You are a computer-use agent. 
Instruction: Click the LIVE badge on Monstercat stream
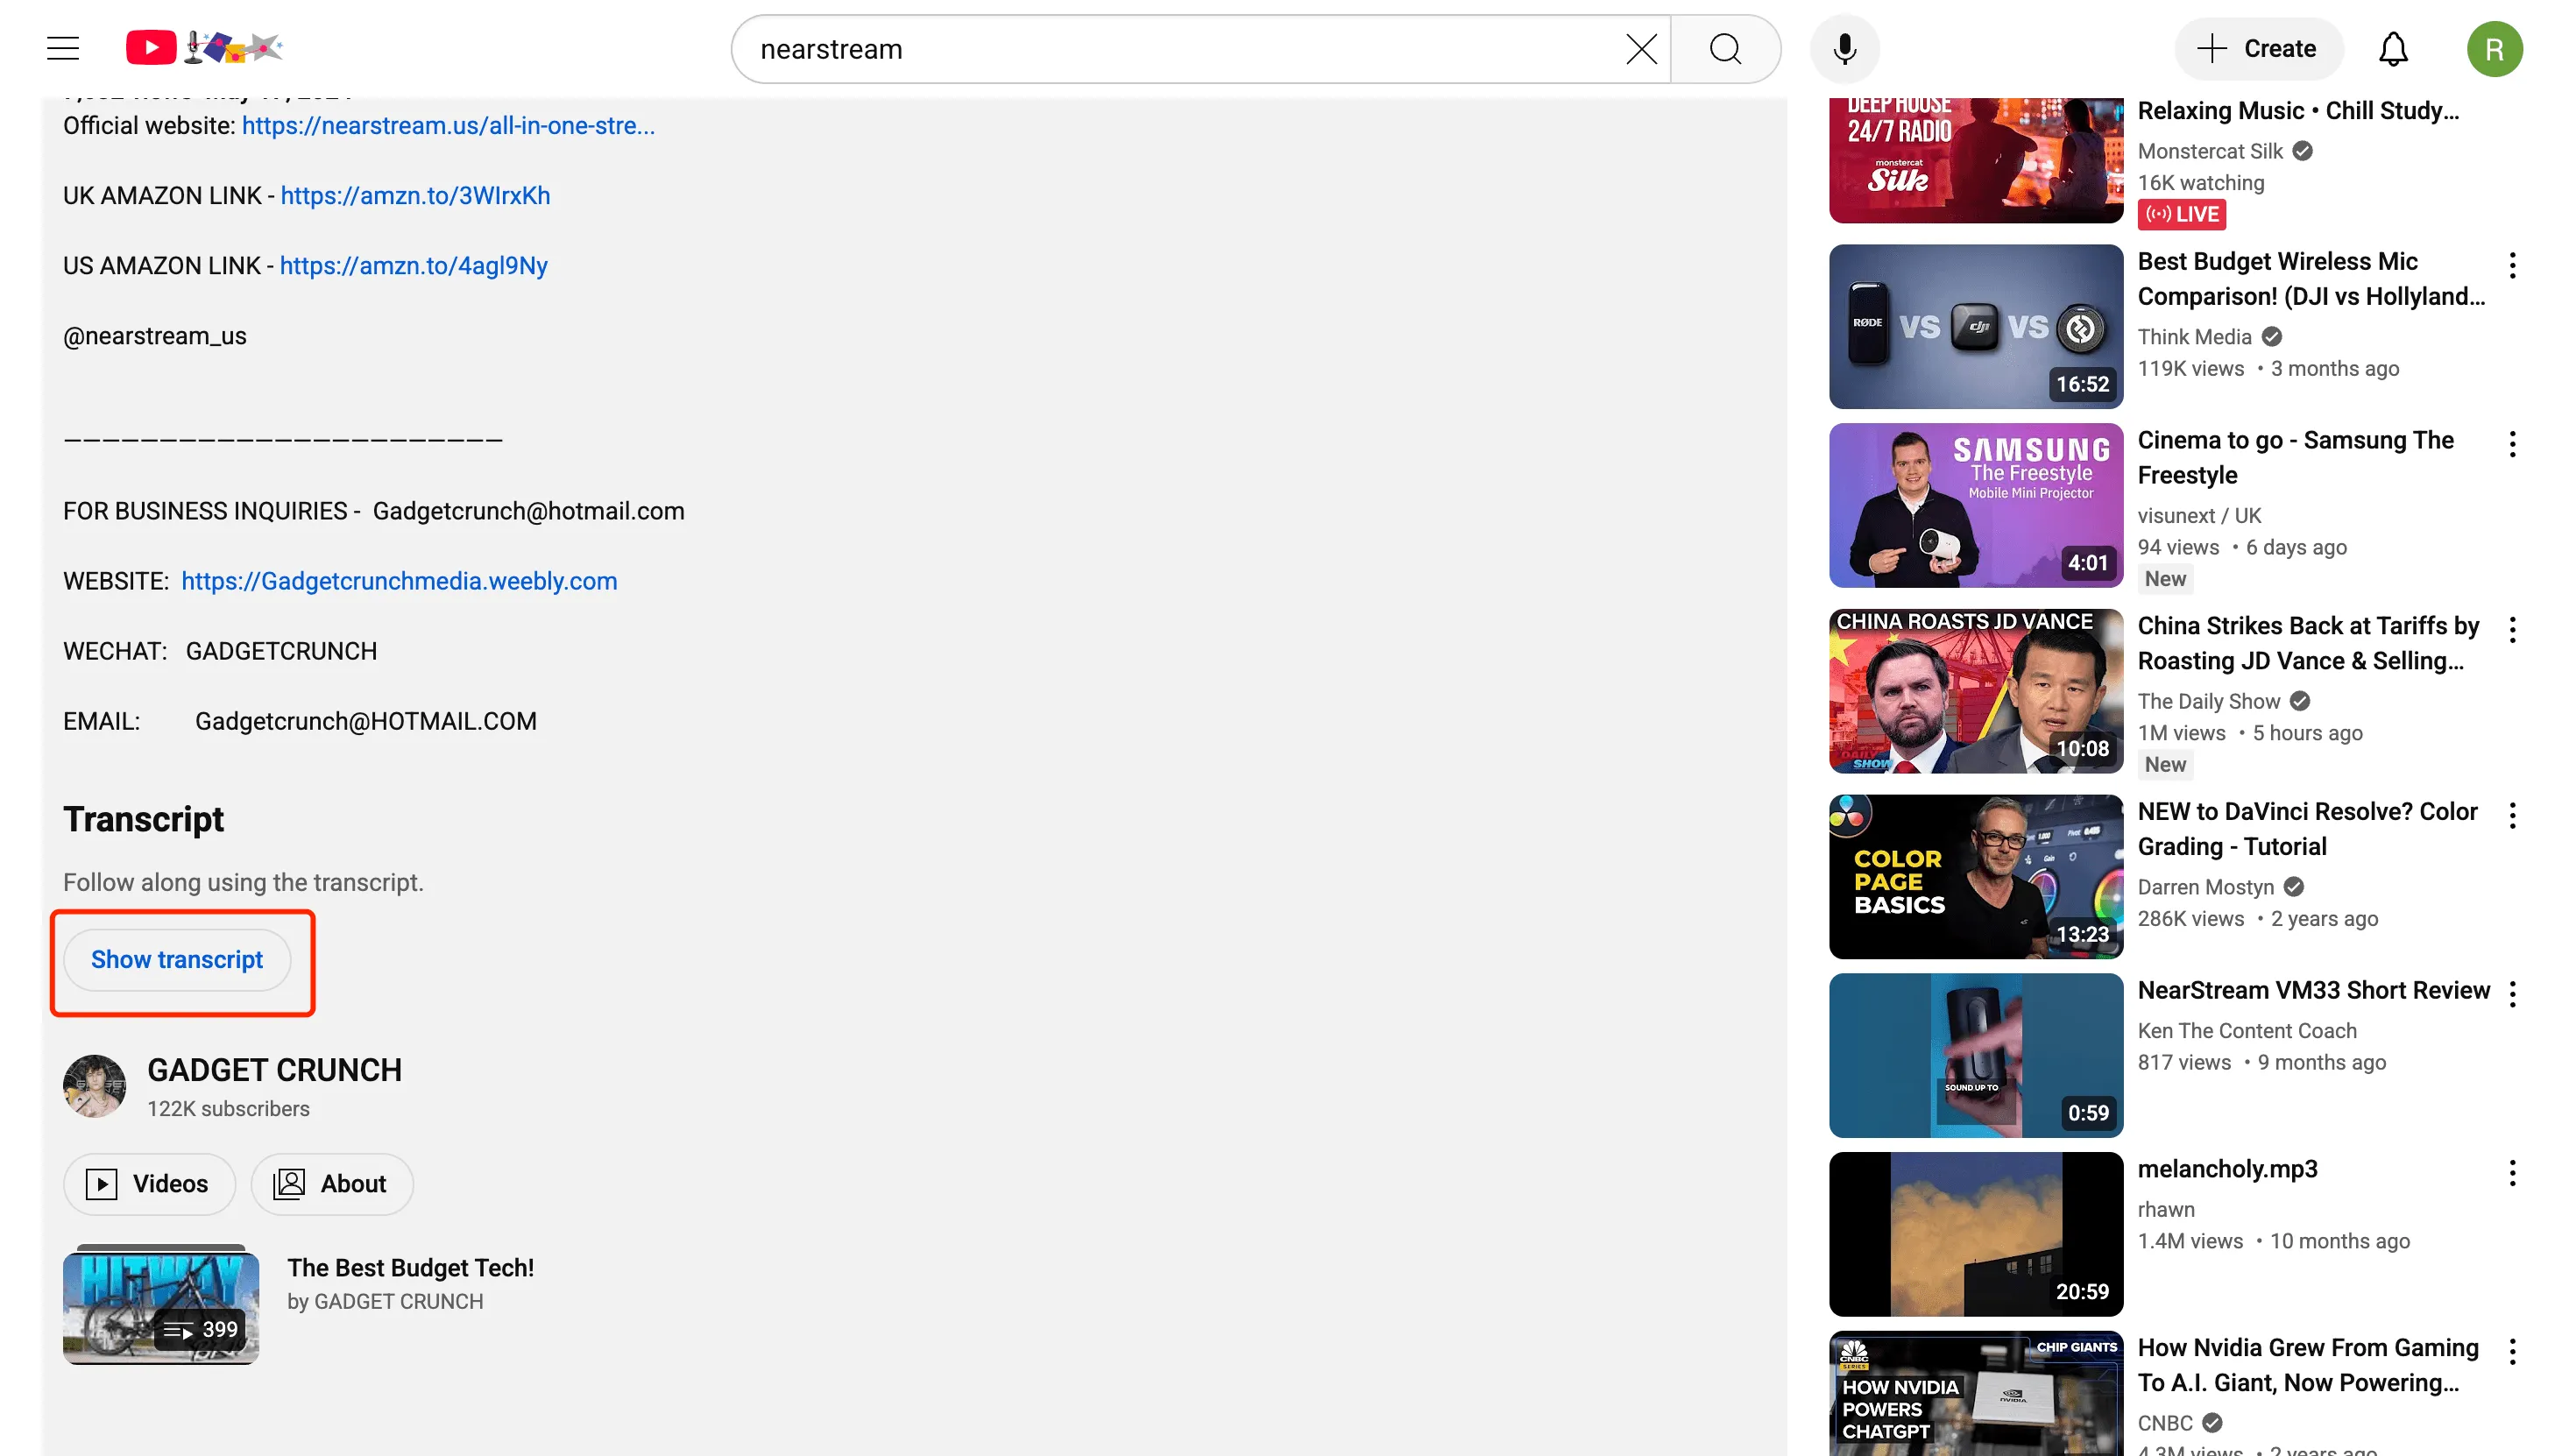2181,214
